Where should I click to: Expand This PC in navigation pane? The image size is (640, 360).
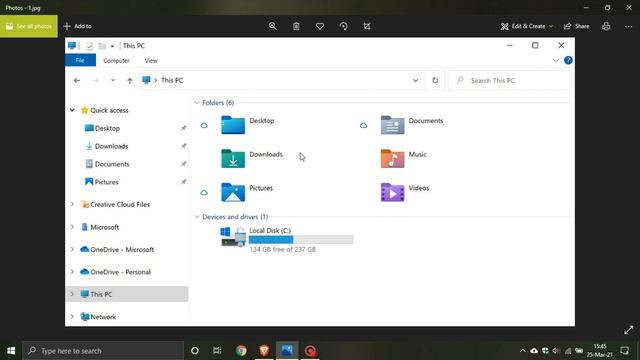pos(72,294)
